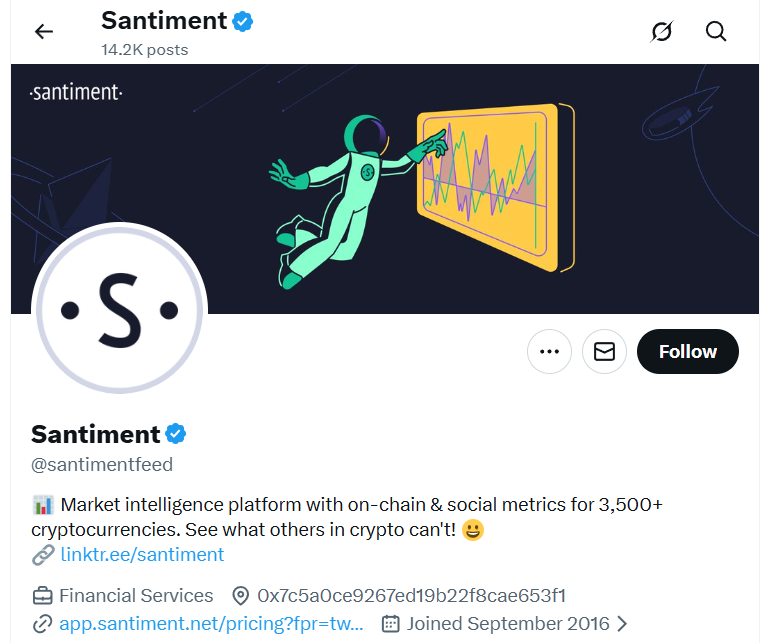Open the Grok icon in header

661,31
